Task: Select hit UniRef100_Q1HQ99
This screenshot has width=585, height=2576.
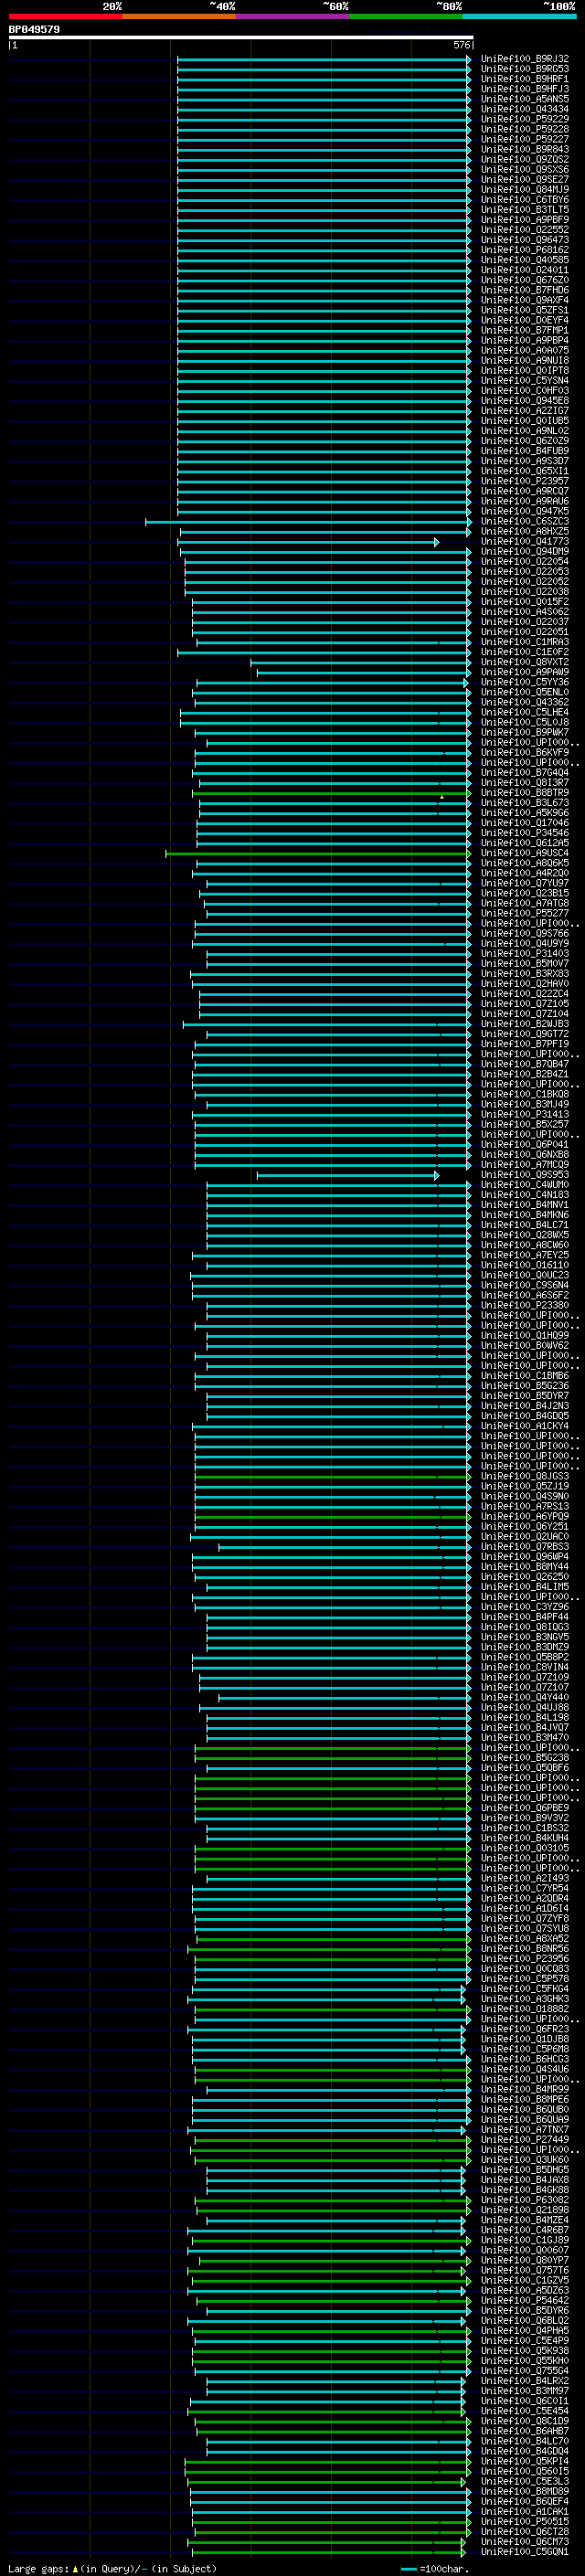Action: (x=525, y=1336)
